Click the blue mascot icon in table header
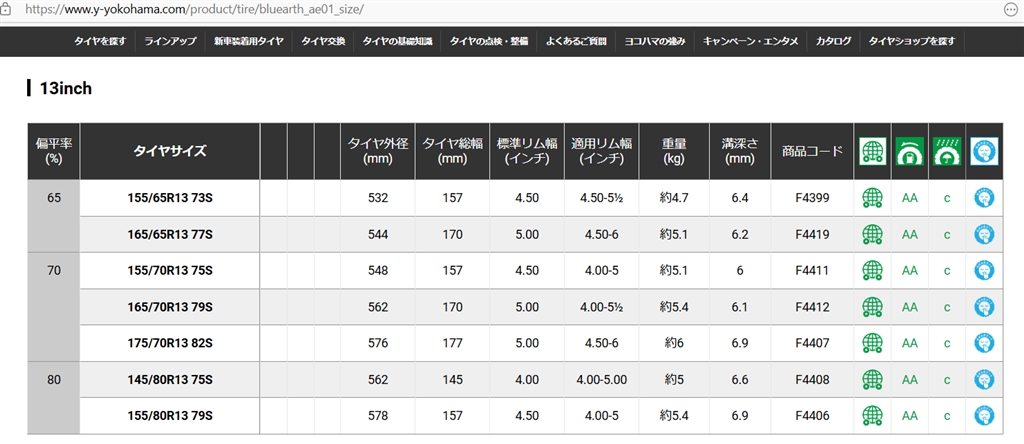This screenshot has width=1024, height=444. pos(985,152)
